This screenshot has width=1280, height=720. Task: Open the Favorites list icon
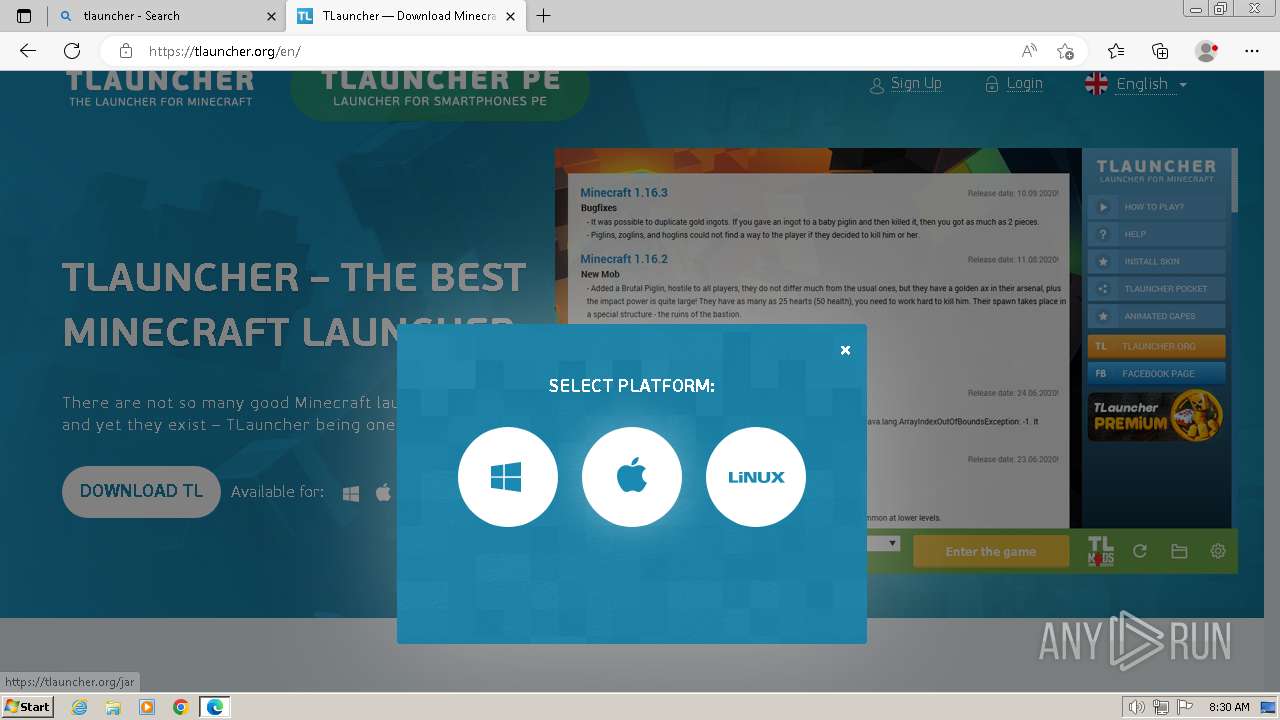(x=1116, y=51)
